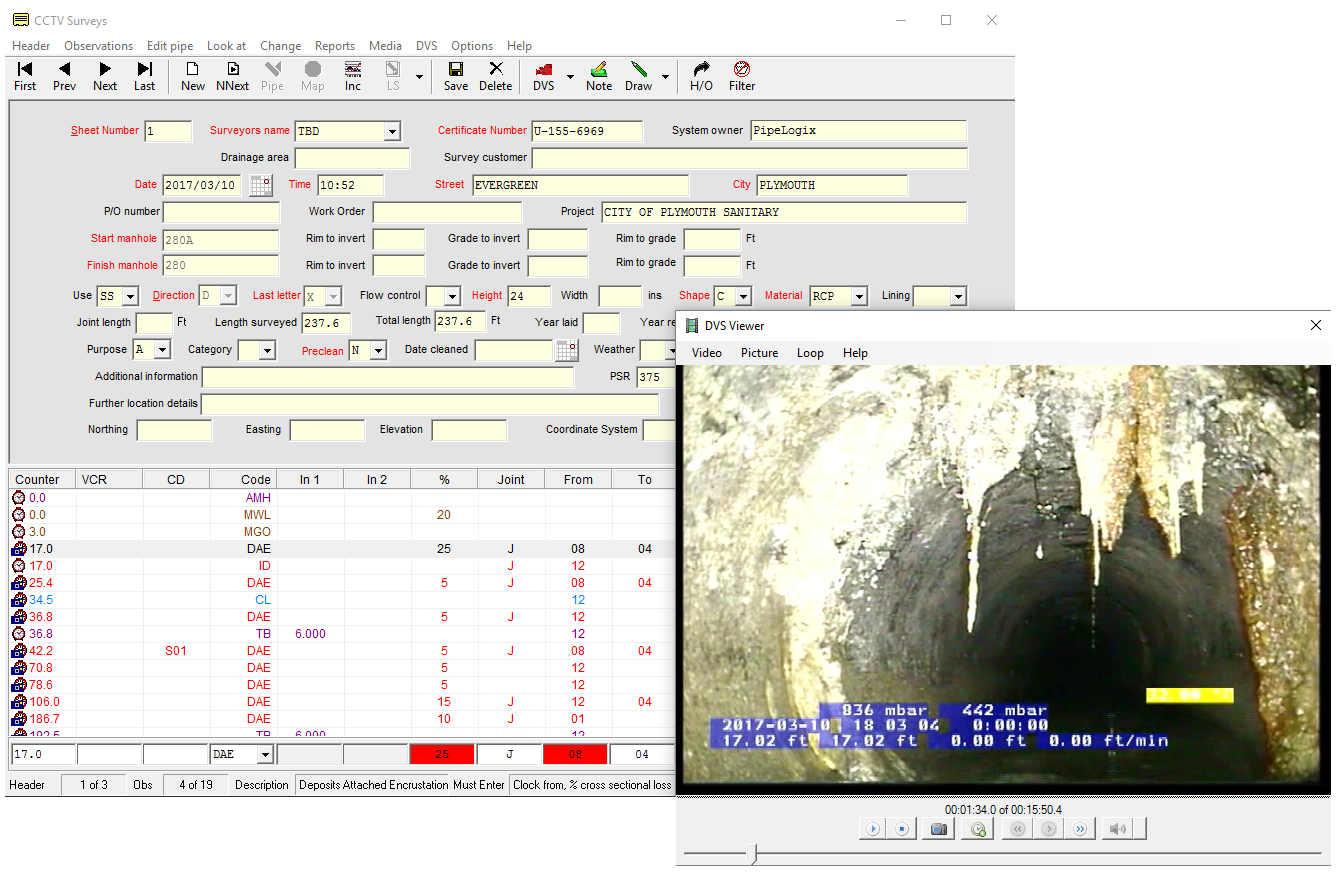Open the Media menu
This screenshot has width=1339, height=872.
(x=385, y=46)
